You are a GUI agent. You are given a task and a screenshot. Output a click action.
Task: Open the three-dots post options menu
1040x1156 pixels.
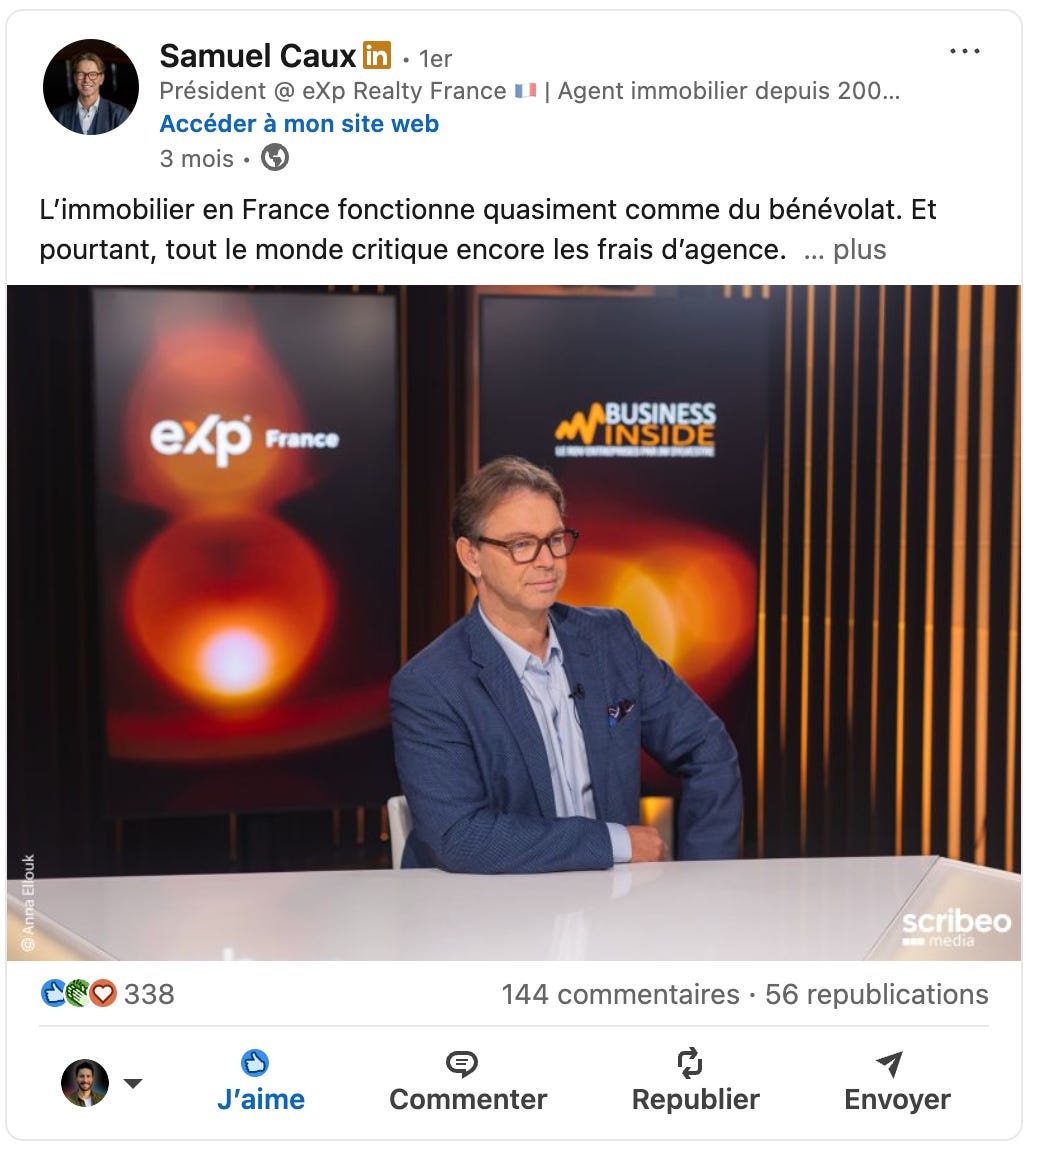point(964,51)
